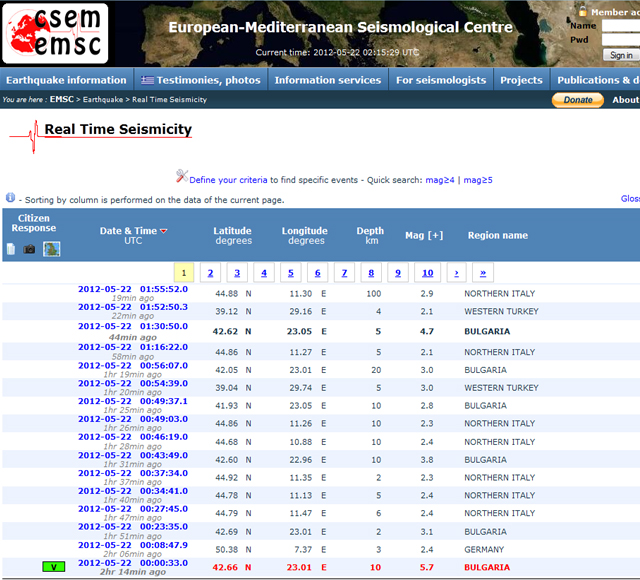This screenshot has width=640, height=580.
Task: Open the For seismologists menu
Action: [440, 80]
